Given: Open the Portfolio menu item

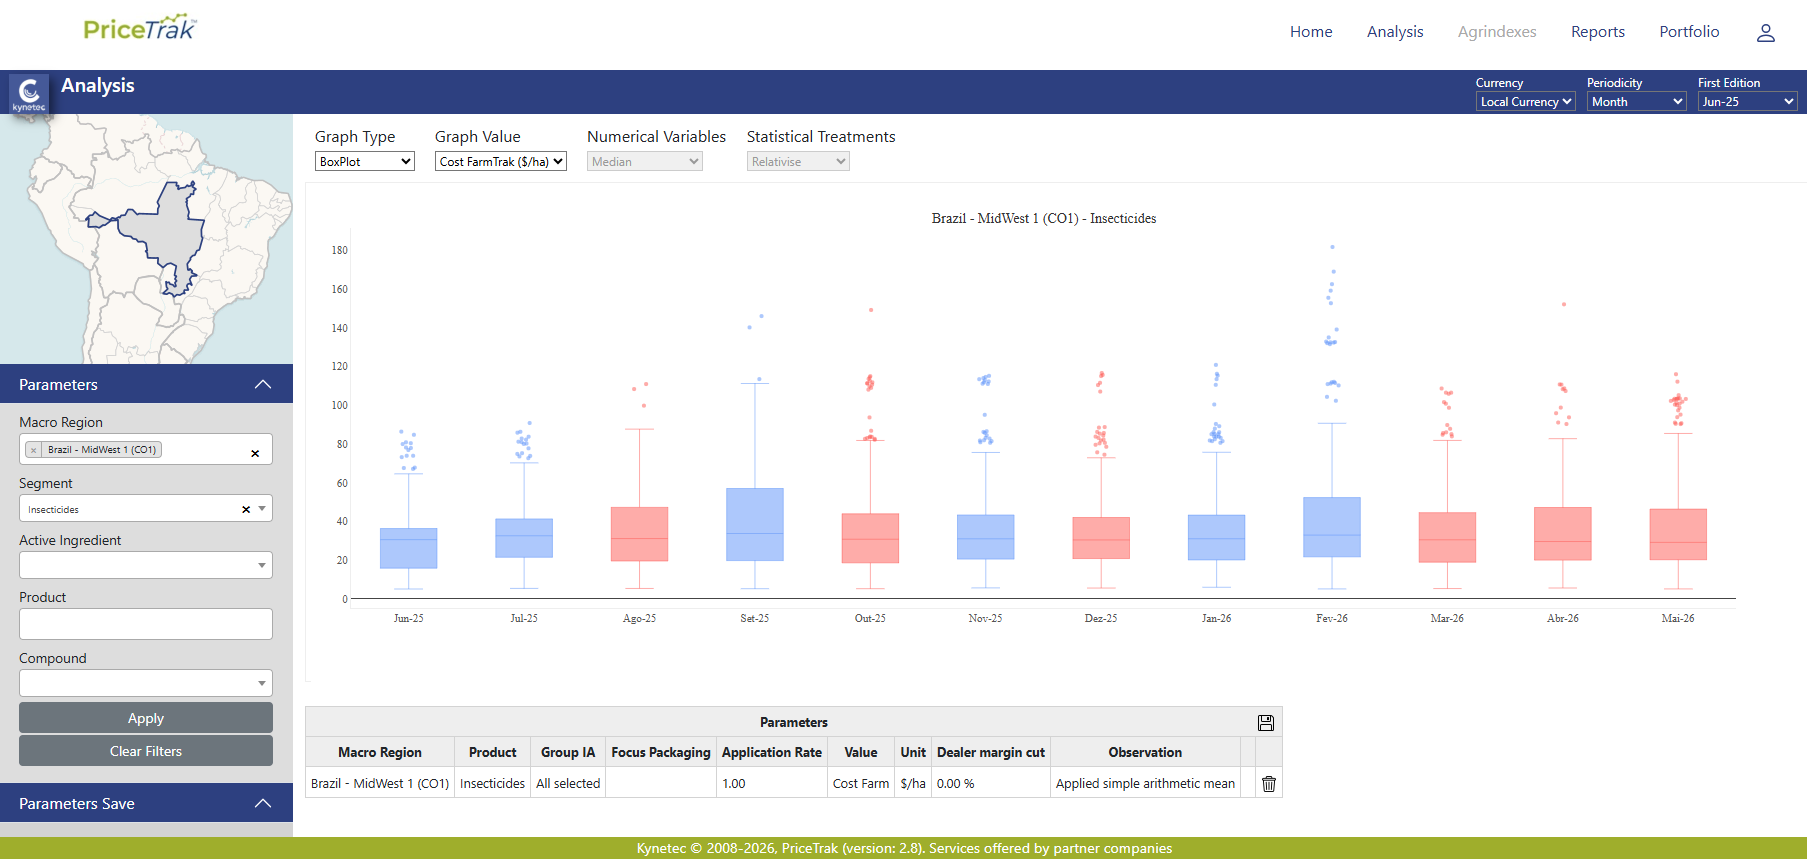Looking at the screenshot, I should click(1689, 32).
